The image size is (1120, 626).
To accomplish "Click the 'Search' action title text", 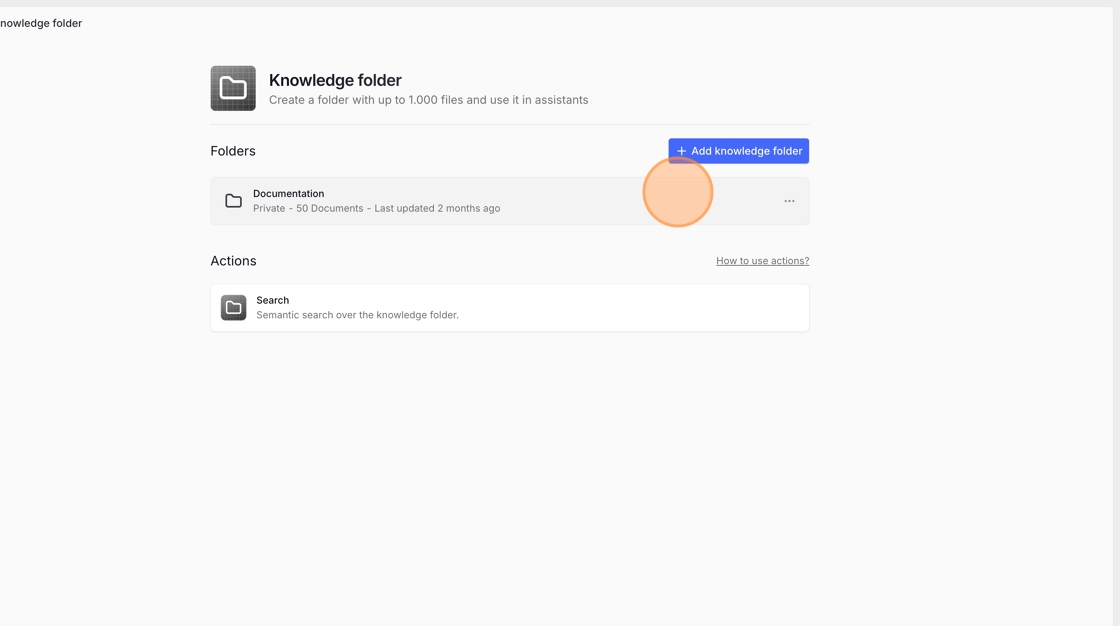I will coord(272,300).
